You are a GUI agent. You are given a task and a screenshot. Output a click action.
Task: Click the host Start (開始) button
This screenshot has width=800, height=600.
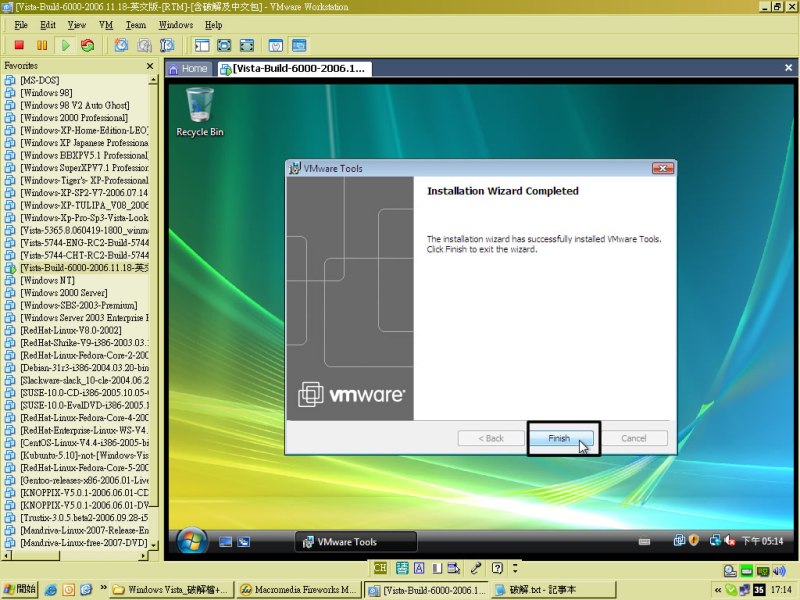point(19,589)
